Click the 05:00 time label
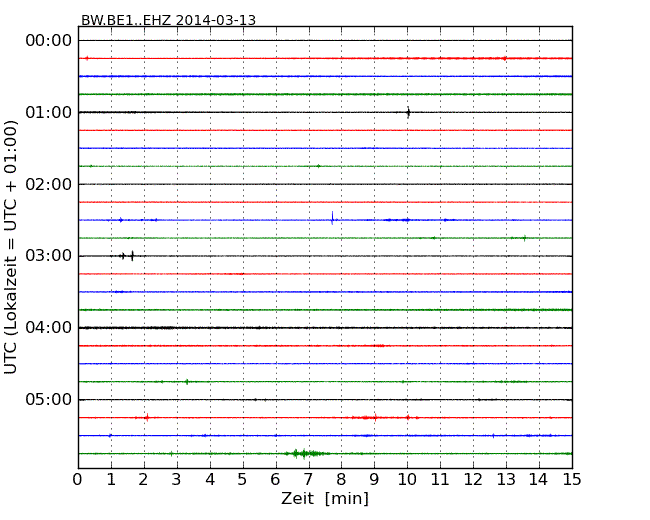The image size is (650, 520). coord(49,399)
